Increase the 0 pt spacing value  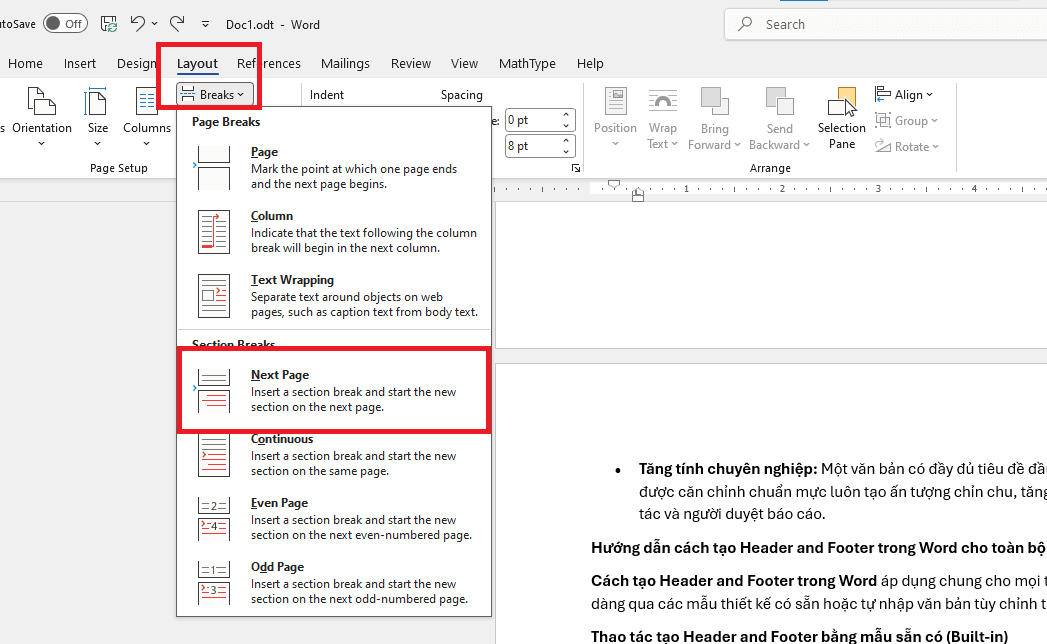click(566, 115)
